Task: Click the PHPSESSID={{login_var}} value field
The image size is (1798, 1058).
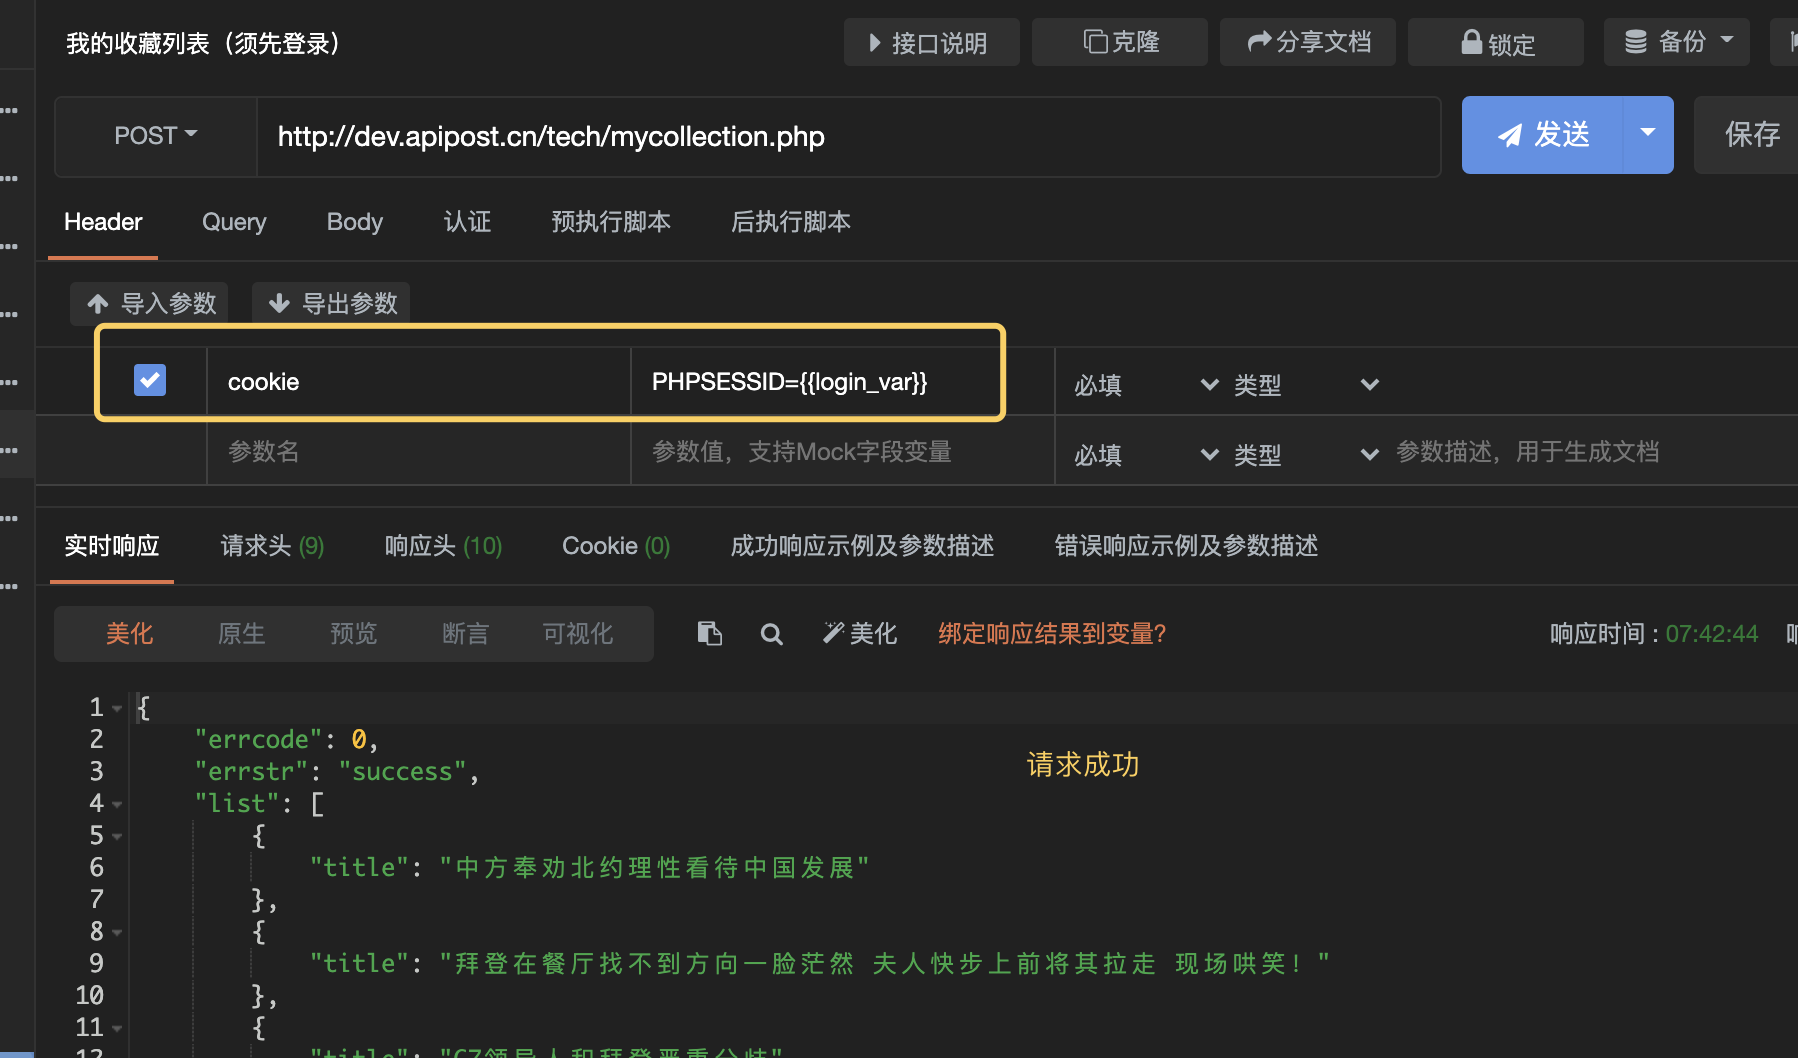Action: 842,381
